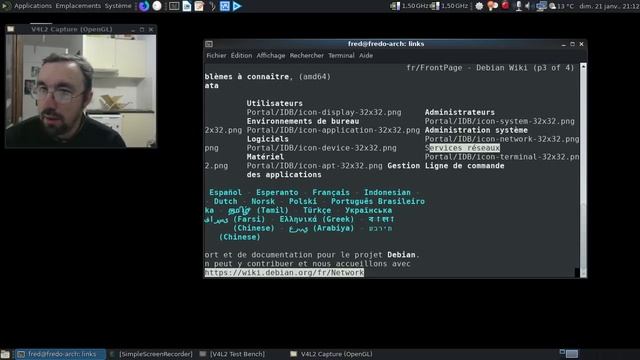Image resolution: width=640 pixels, height=360 pixels.
Task: Click the status URL wiki.debian.org/fr/Network
Action: (284, 273)
